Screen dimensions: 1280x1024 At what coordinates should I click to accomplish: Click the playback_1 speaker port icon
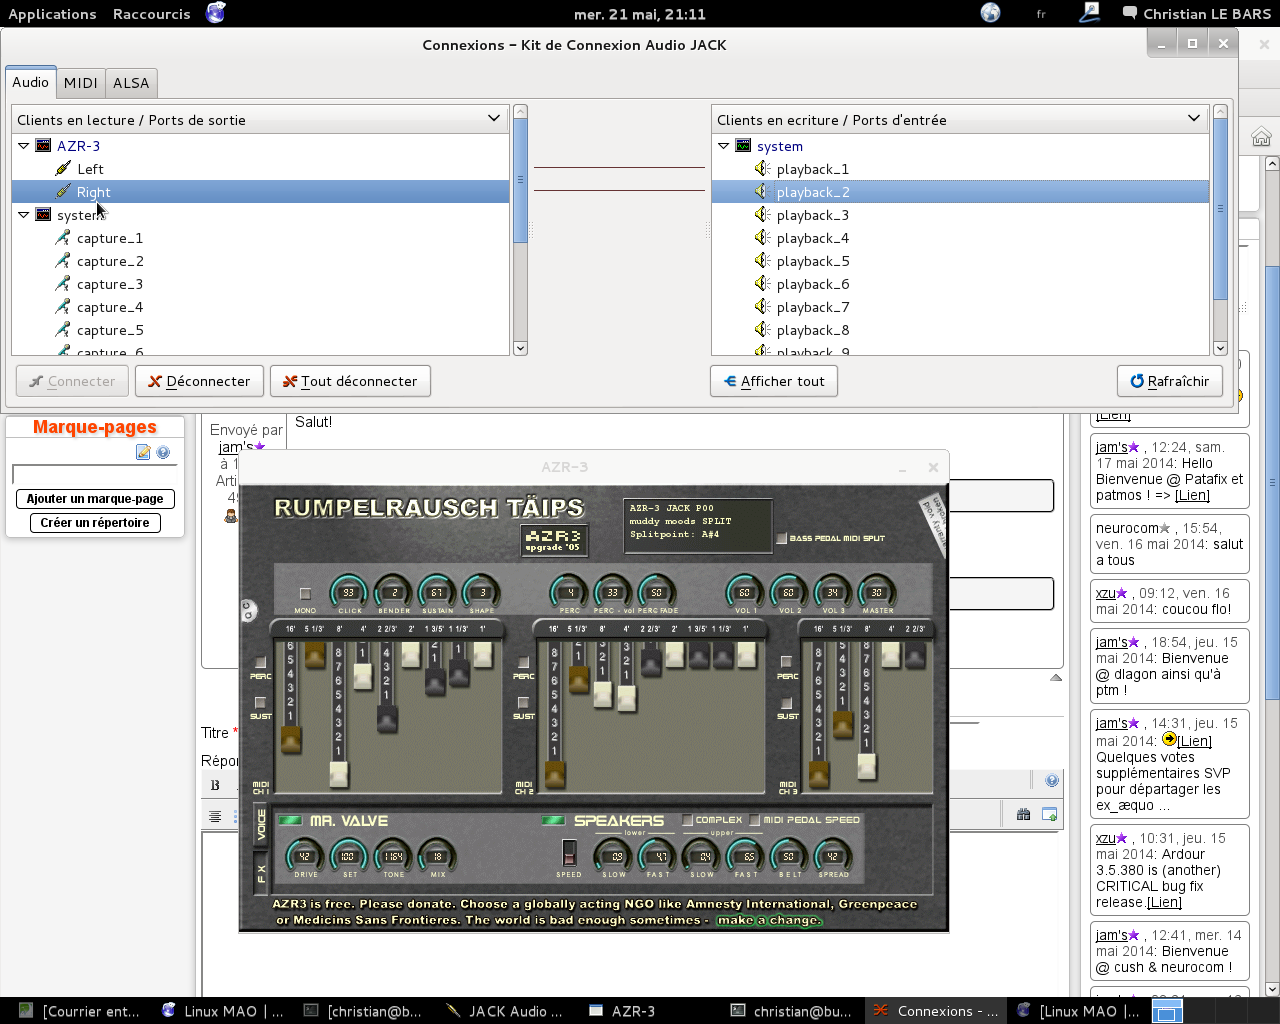[x=762, y=169]
